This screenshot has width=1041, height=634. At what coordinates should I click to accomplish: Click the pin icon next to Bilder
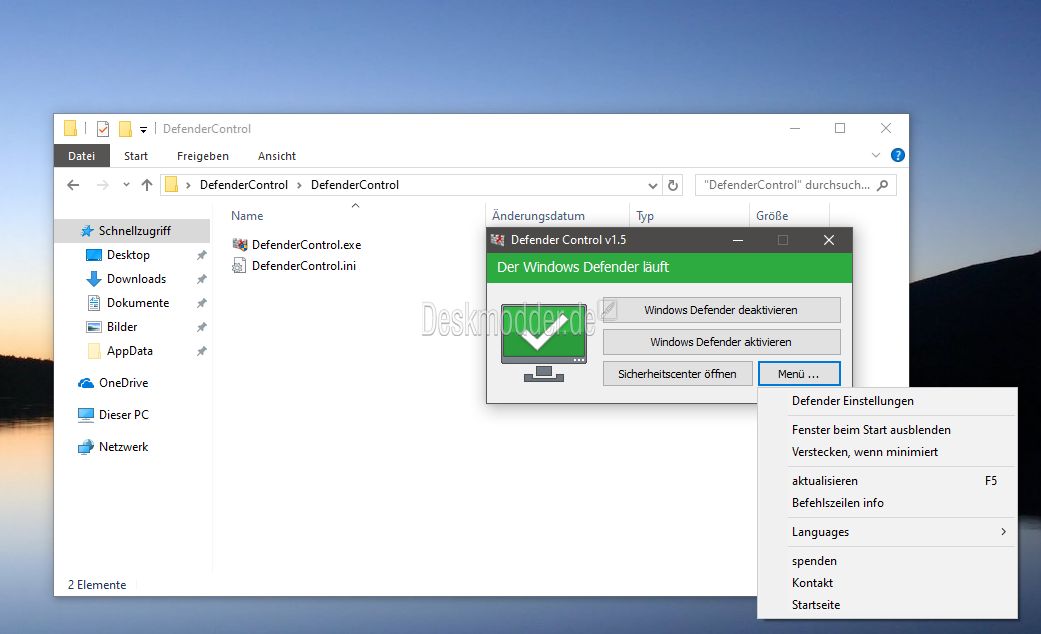[201, 327]
